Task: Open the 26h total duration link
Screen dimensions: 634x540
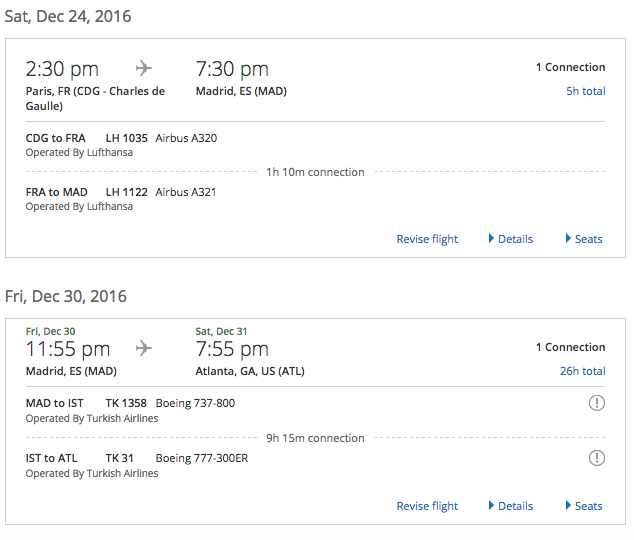Action: (x=583, y=371)
